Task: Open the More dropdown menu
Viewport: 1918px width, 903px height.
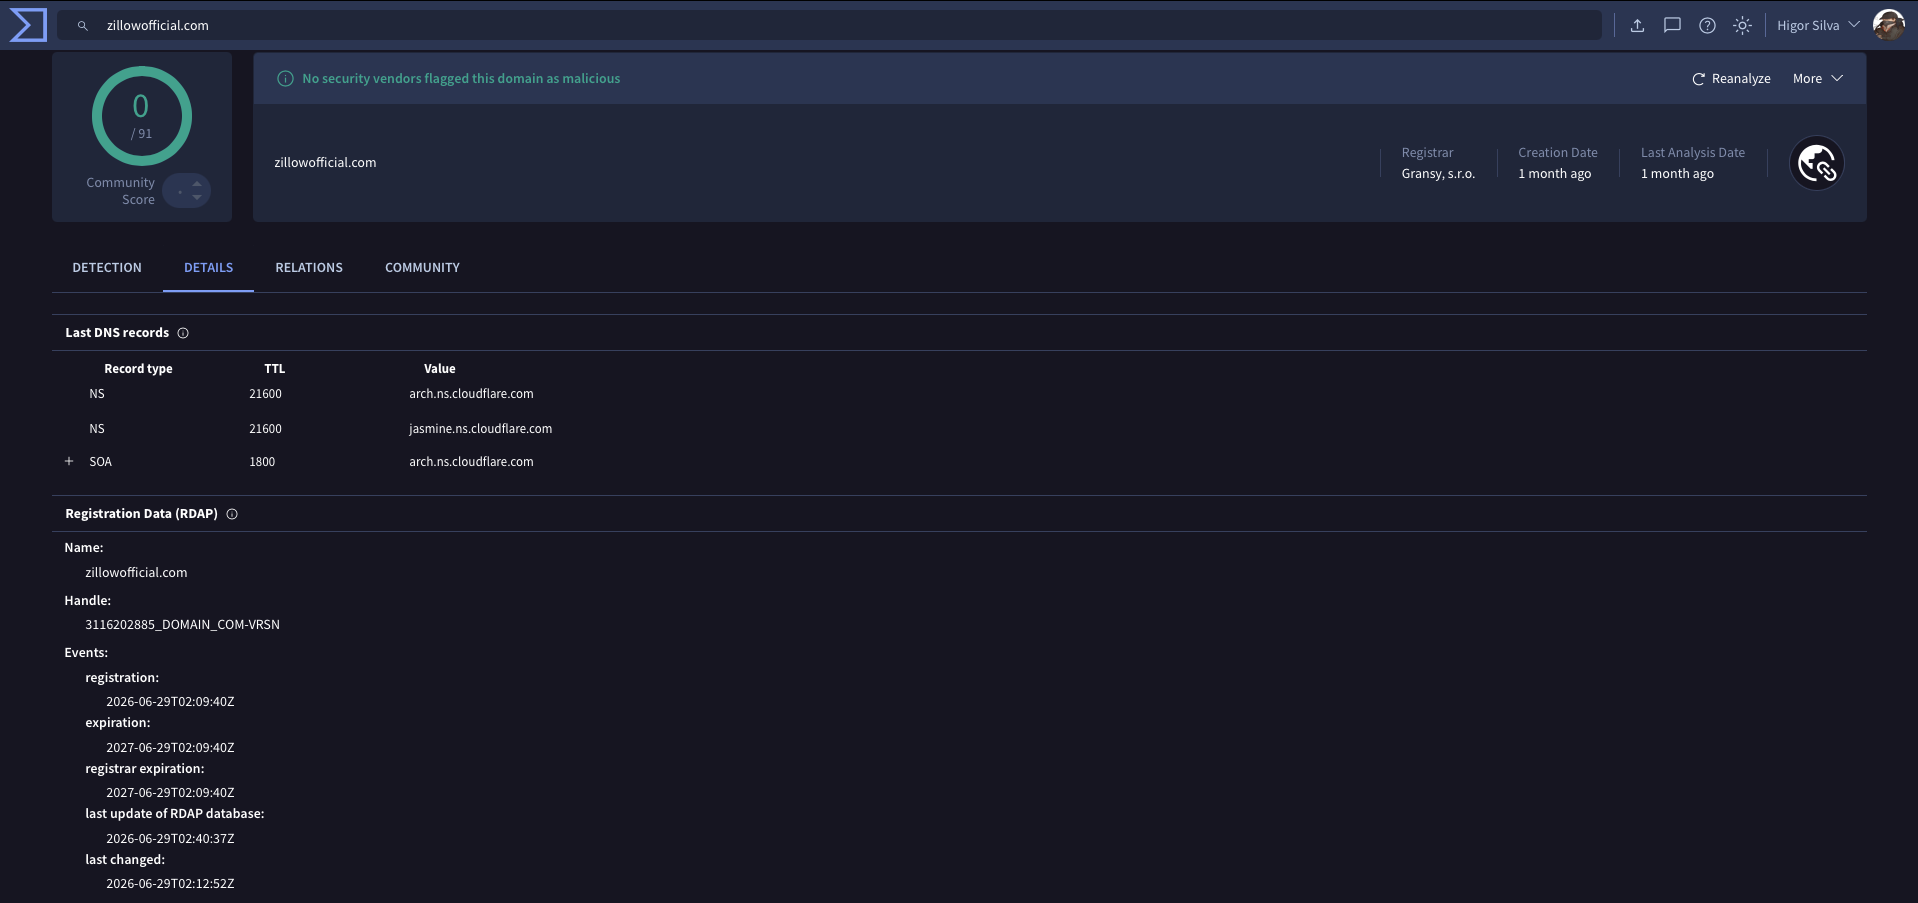Action: coord(1817,78)
